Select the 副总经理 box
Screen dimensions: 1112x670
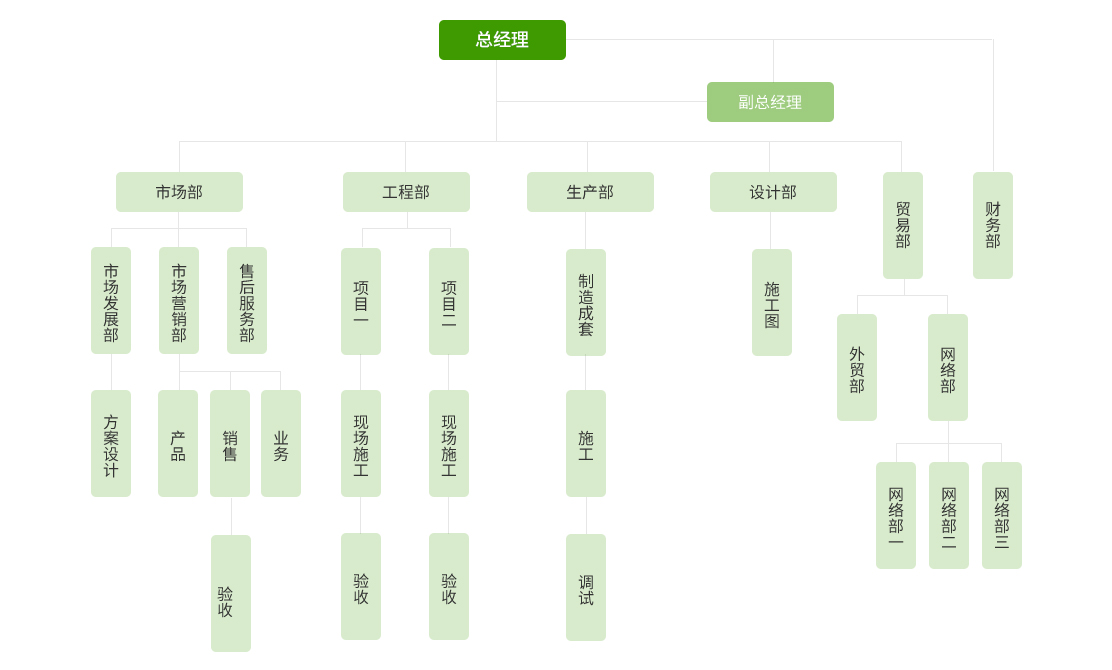point(770,102)
